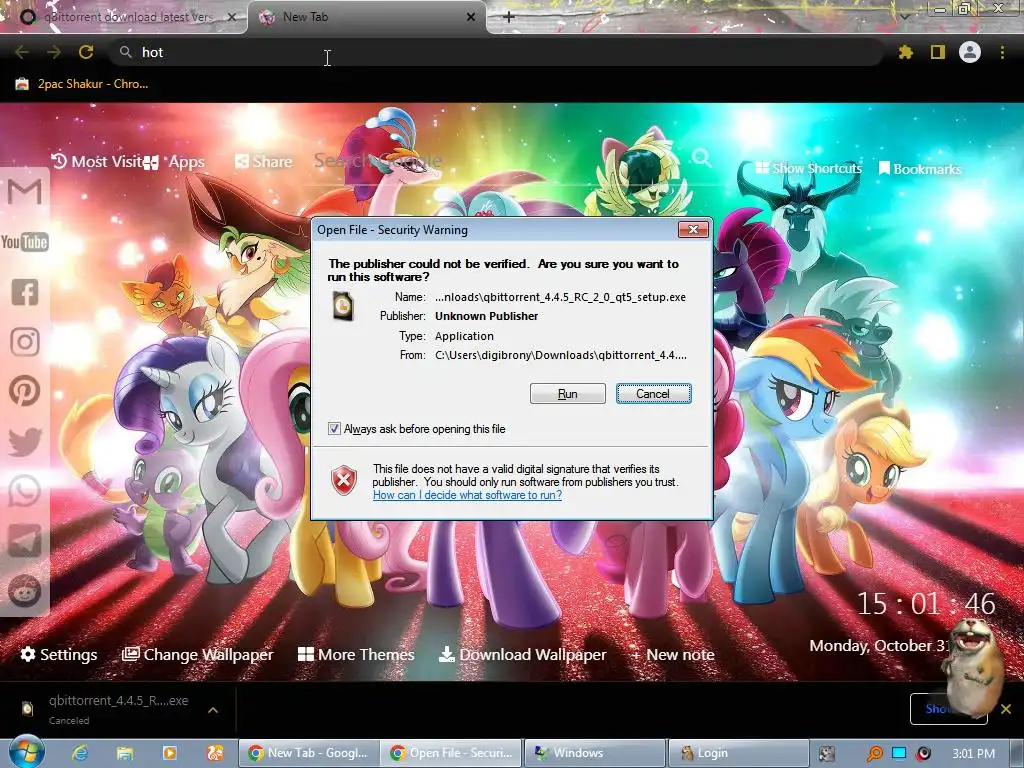Open WhatsApp icon in the sidebar
Viewport: 1024px width, 768px height.
25,491
